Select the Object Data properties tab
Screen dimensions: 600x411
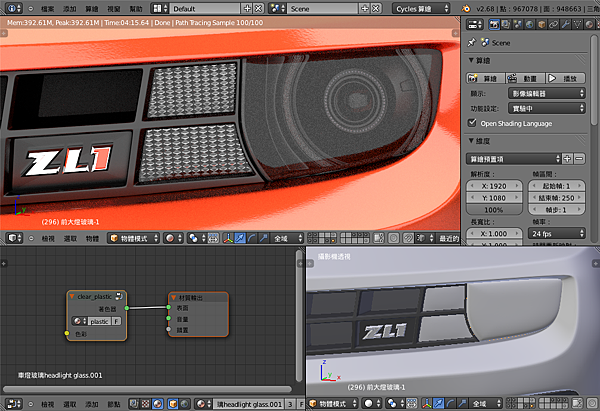[x=577, y=24]
